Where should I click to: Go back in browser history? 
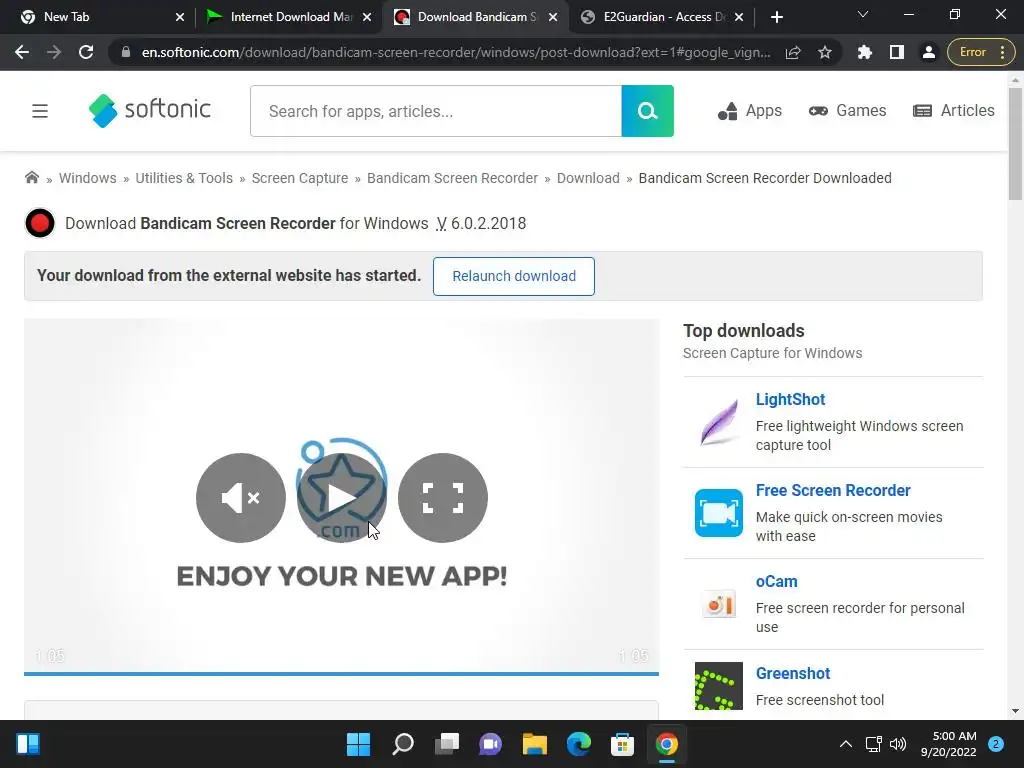(x=22, y=52)
